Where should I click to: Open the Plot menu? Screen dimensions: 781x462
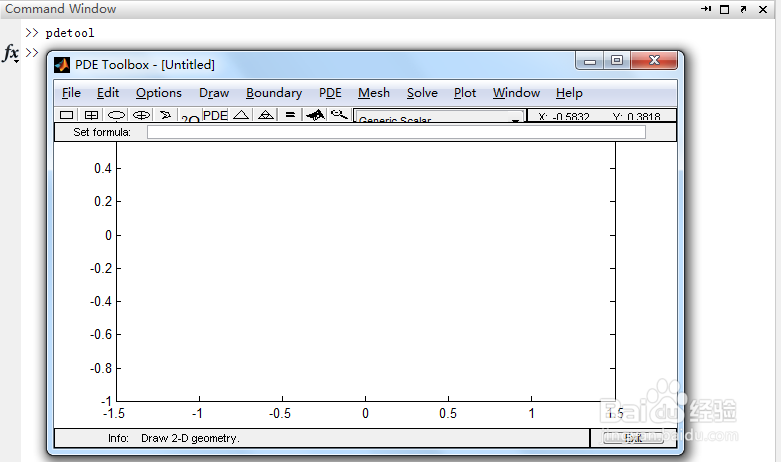pos(465,93)
